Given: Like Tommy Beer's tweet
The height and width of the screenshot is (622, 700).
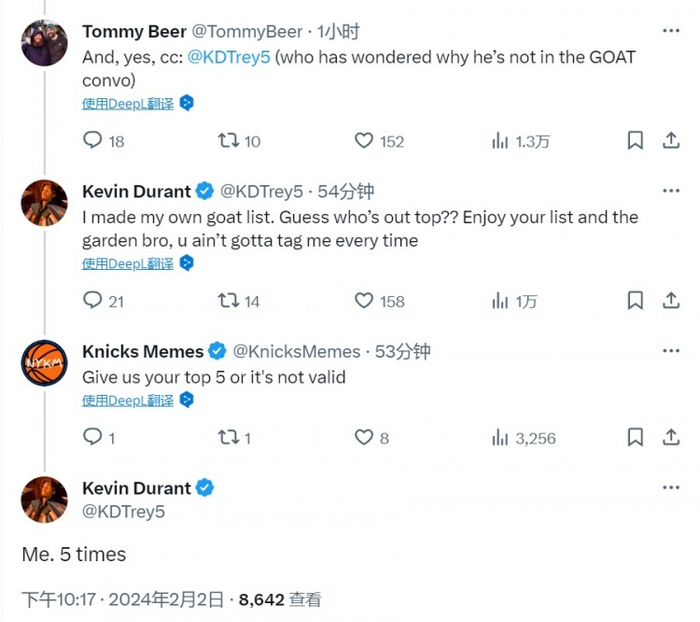Looking at the screenshot, I should click(365, 141).
